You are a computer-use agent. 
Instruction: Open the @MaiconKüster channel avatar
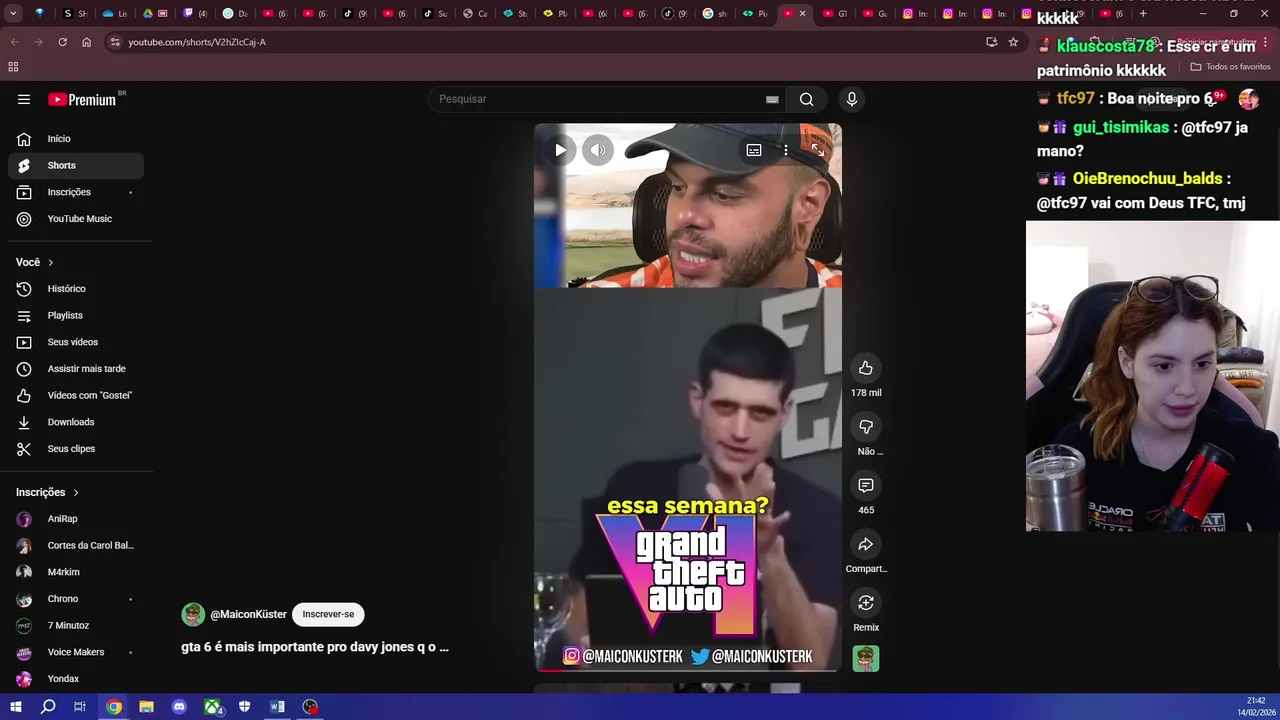193,614
